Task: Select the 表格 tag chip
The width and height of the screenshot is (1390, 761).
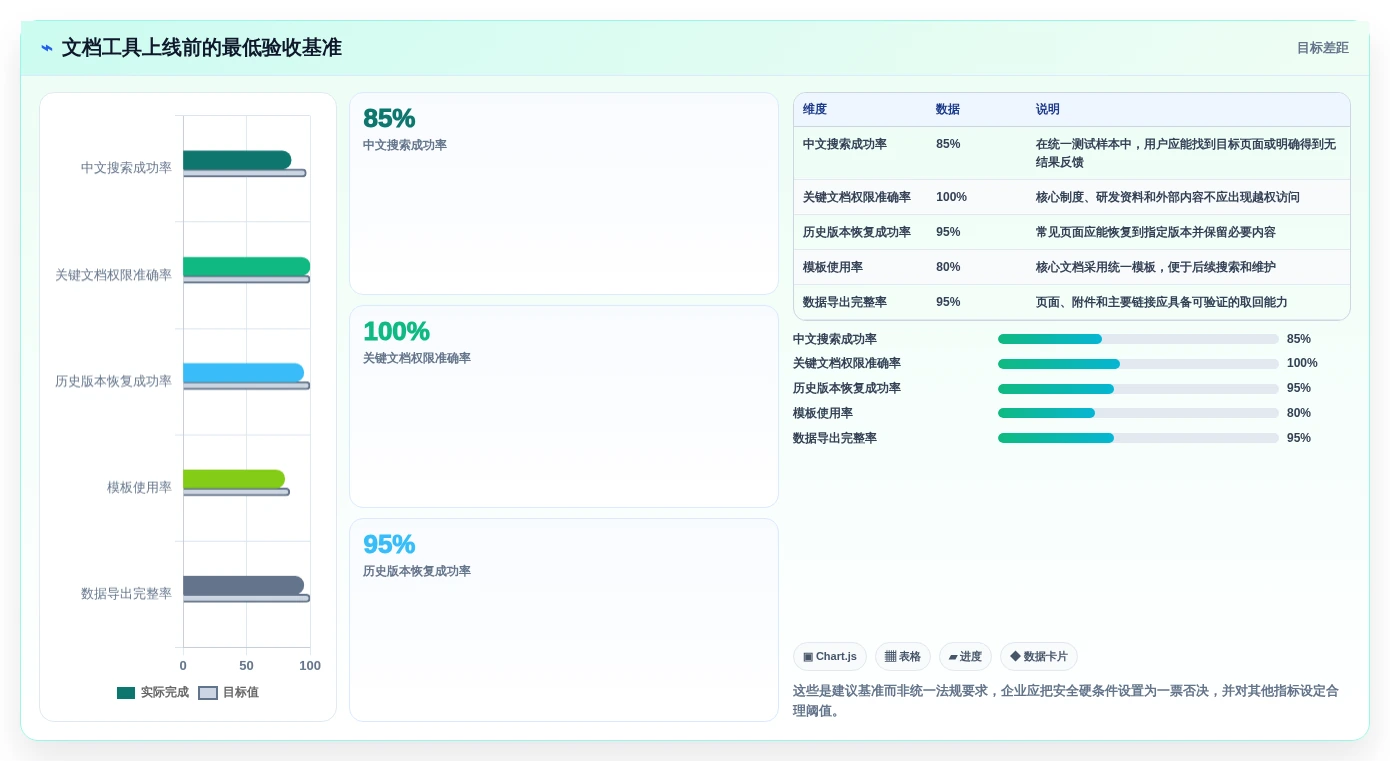Action: pyautogui.click(x=903, y=657)
